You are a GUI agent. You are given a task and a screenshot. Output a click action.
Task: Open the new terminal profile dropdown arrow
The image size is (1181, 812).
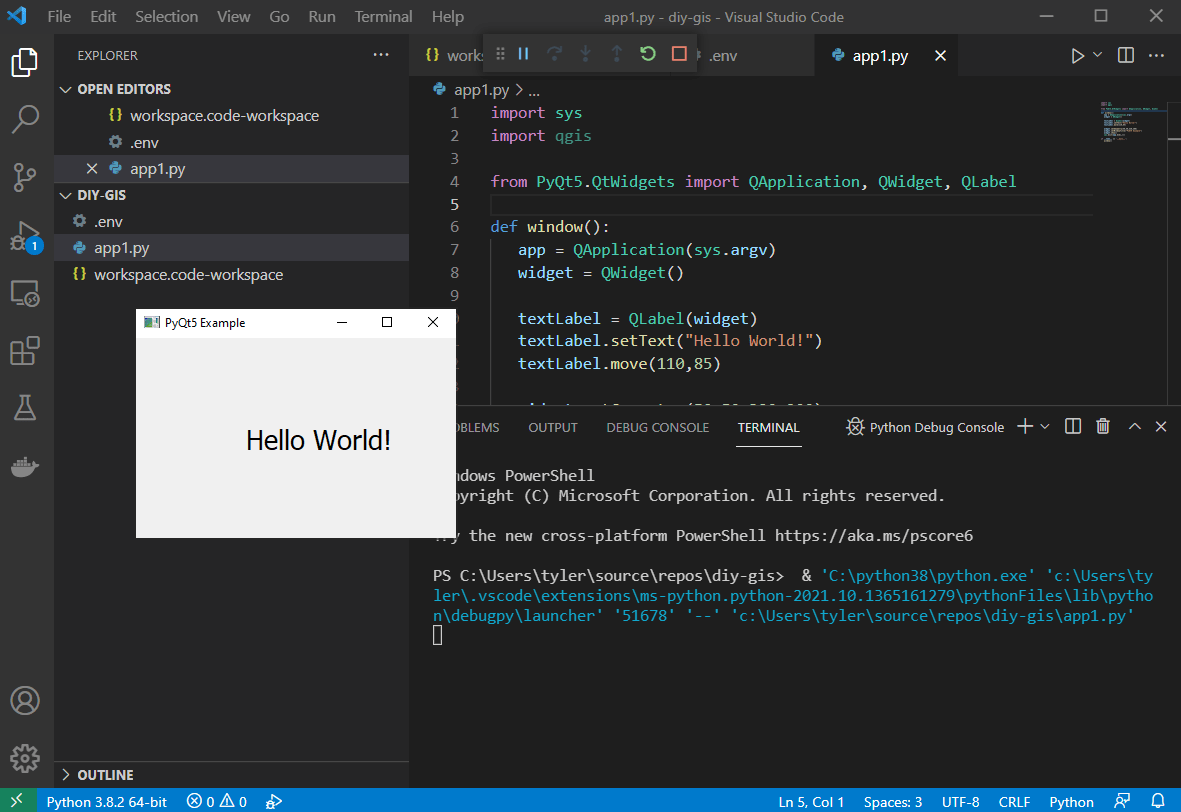coord(1044,426)
